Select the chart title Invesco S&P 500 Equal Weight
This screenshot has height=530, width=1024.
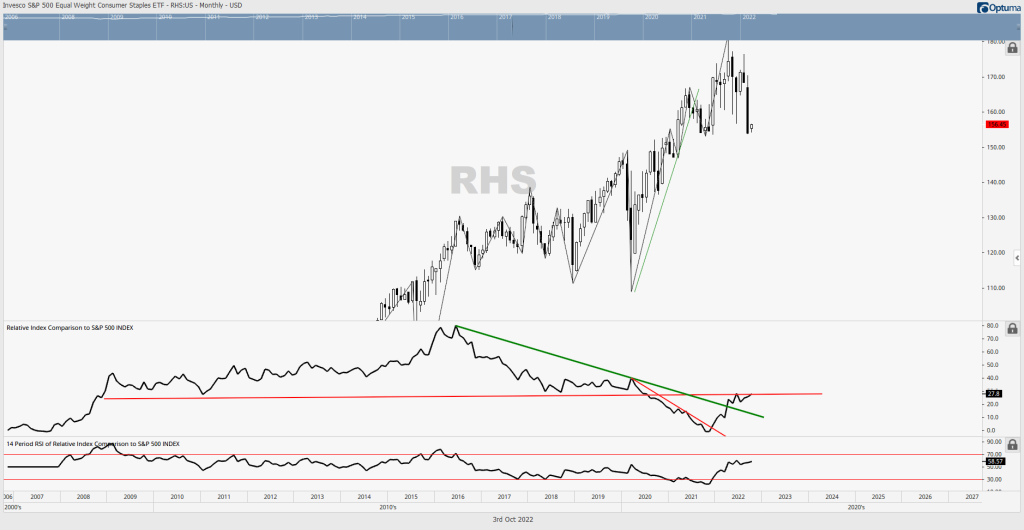coord(122,5)
